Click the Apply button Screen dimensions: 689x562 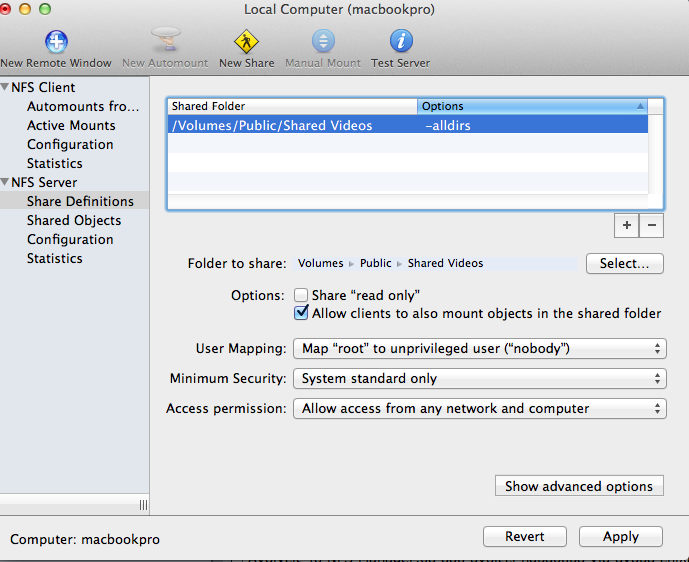pyautogui.click(x=620, y=537)
